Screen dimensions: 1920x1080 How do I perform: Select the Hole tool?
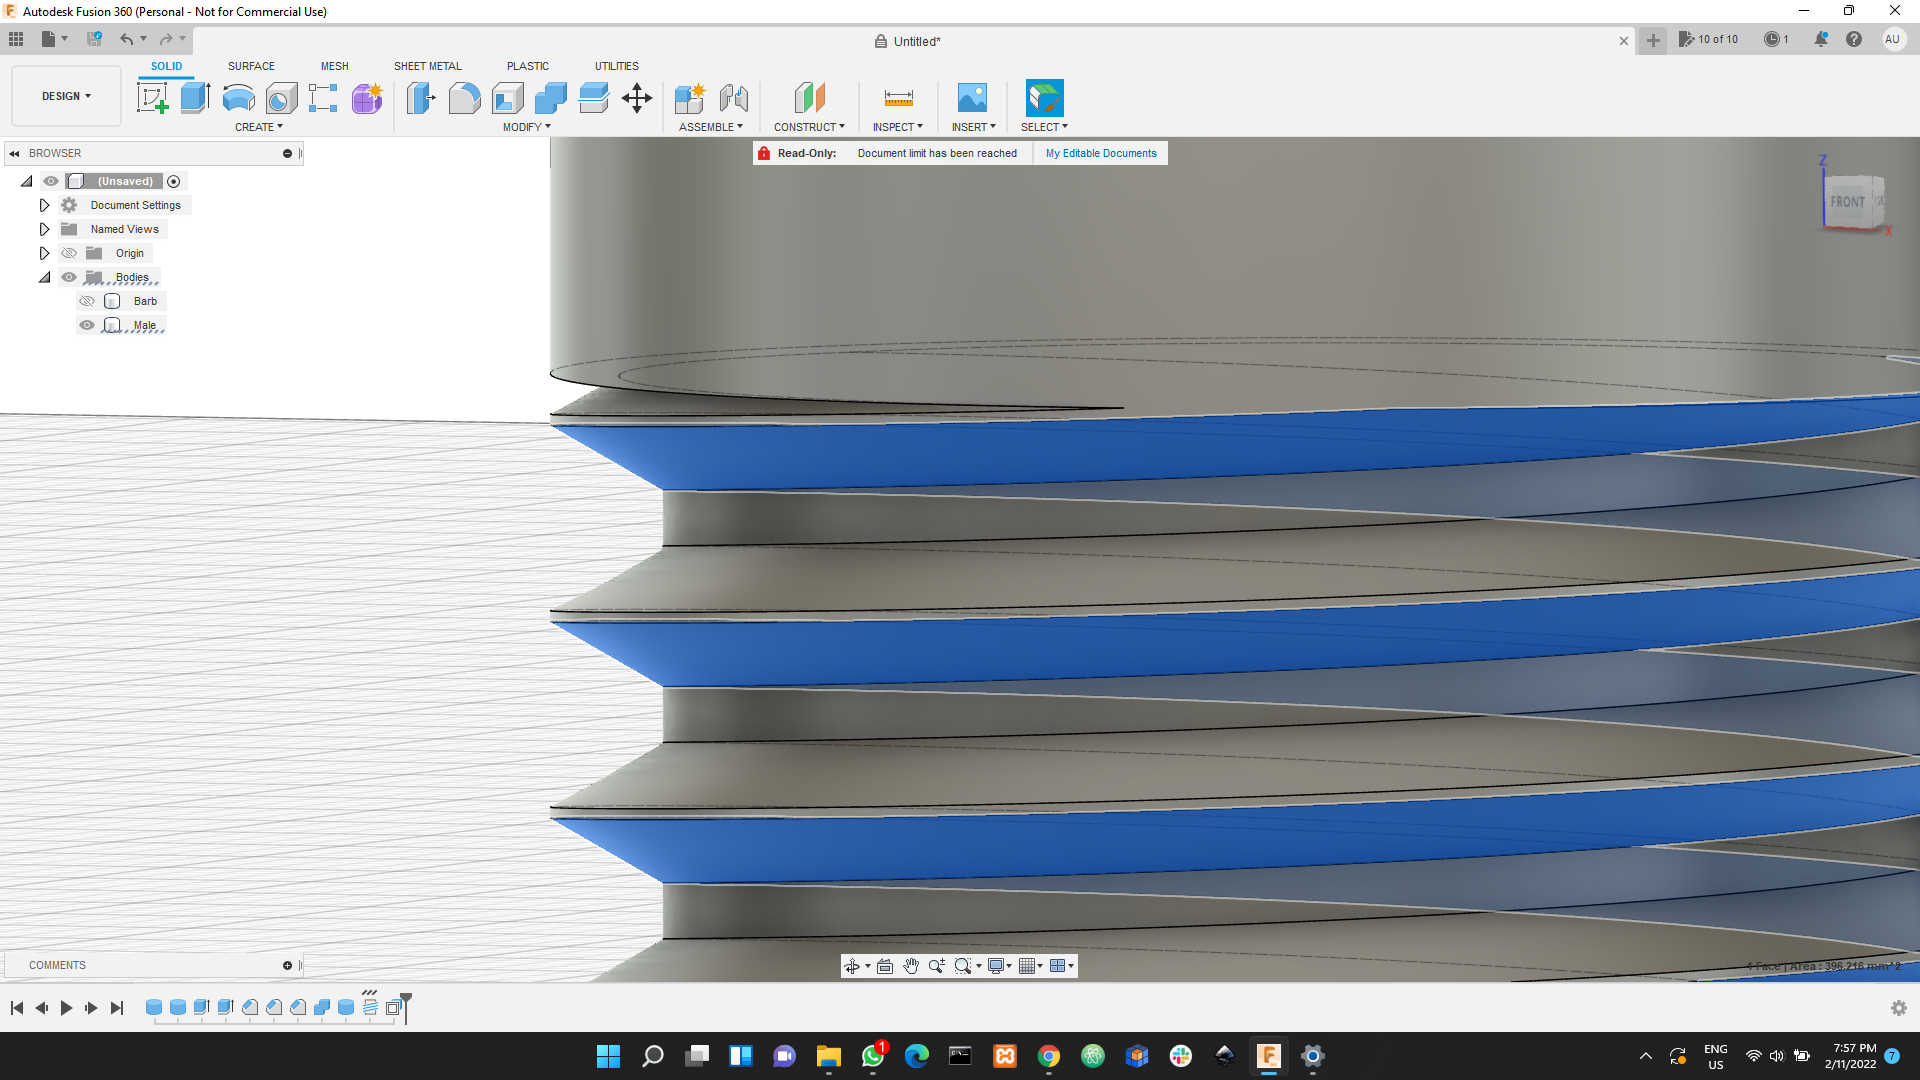pyautogui.click(x=283, y=97)
